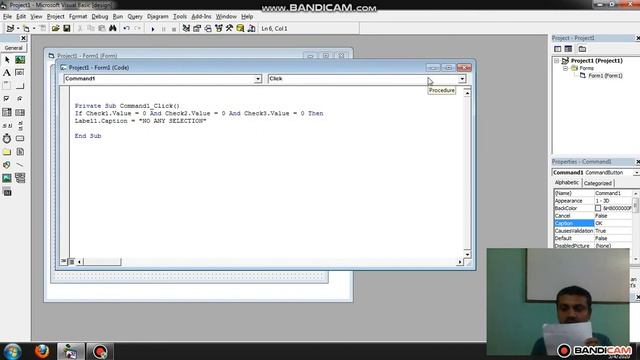This screenshot has width=640, height=360.
Task: Click the Find binoculars icon
Action: (113, 28)
